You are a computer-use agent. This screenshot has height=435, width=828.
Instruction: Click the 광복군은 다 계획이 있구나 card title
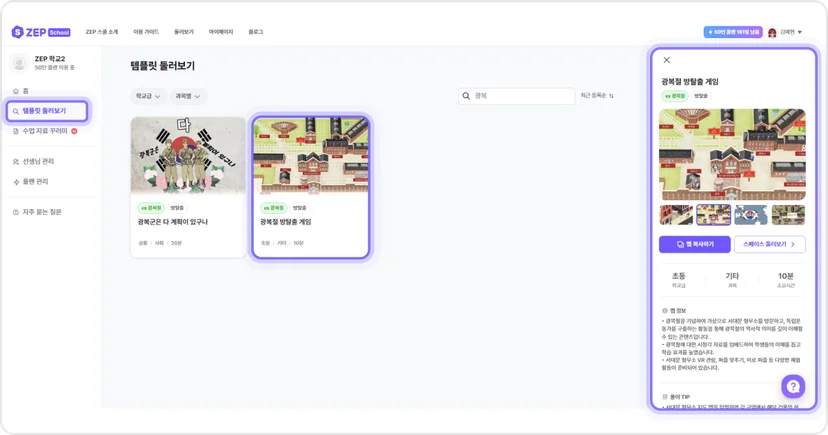173,222
